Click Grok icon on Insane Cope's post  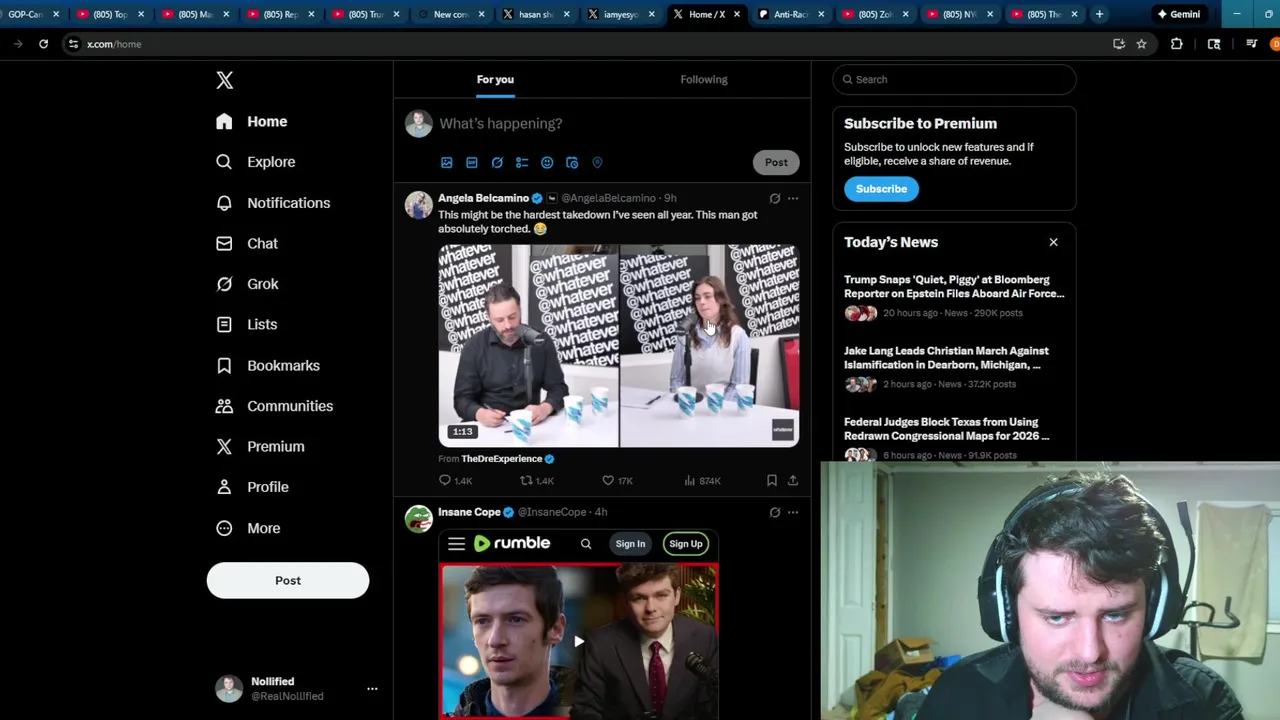(775, 512)
